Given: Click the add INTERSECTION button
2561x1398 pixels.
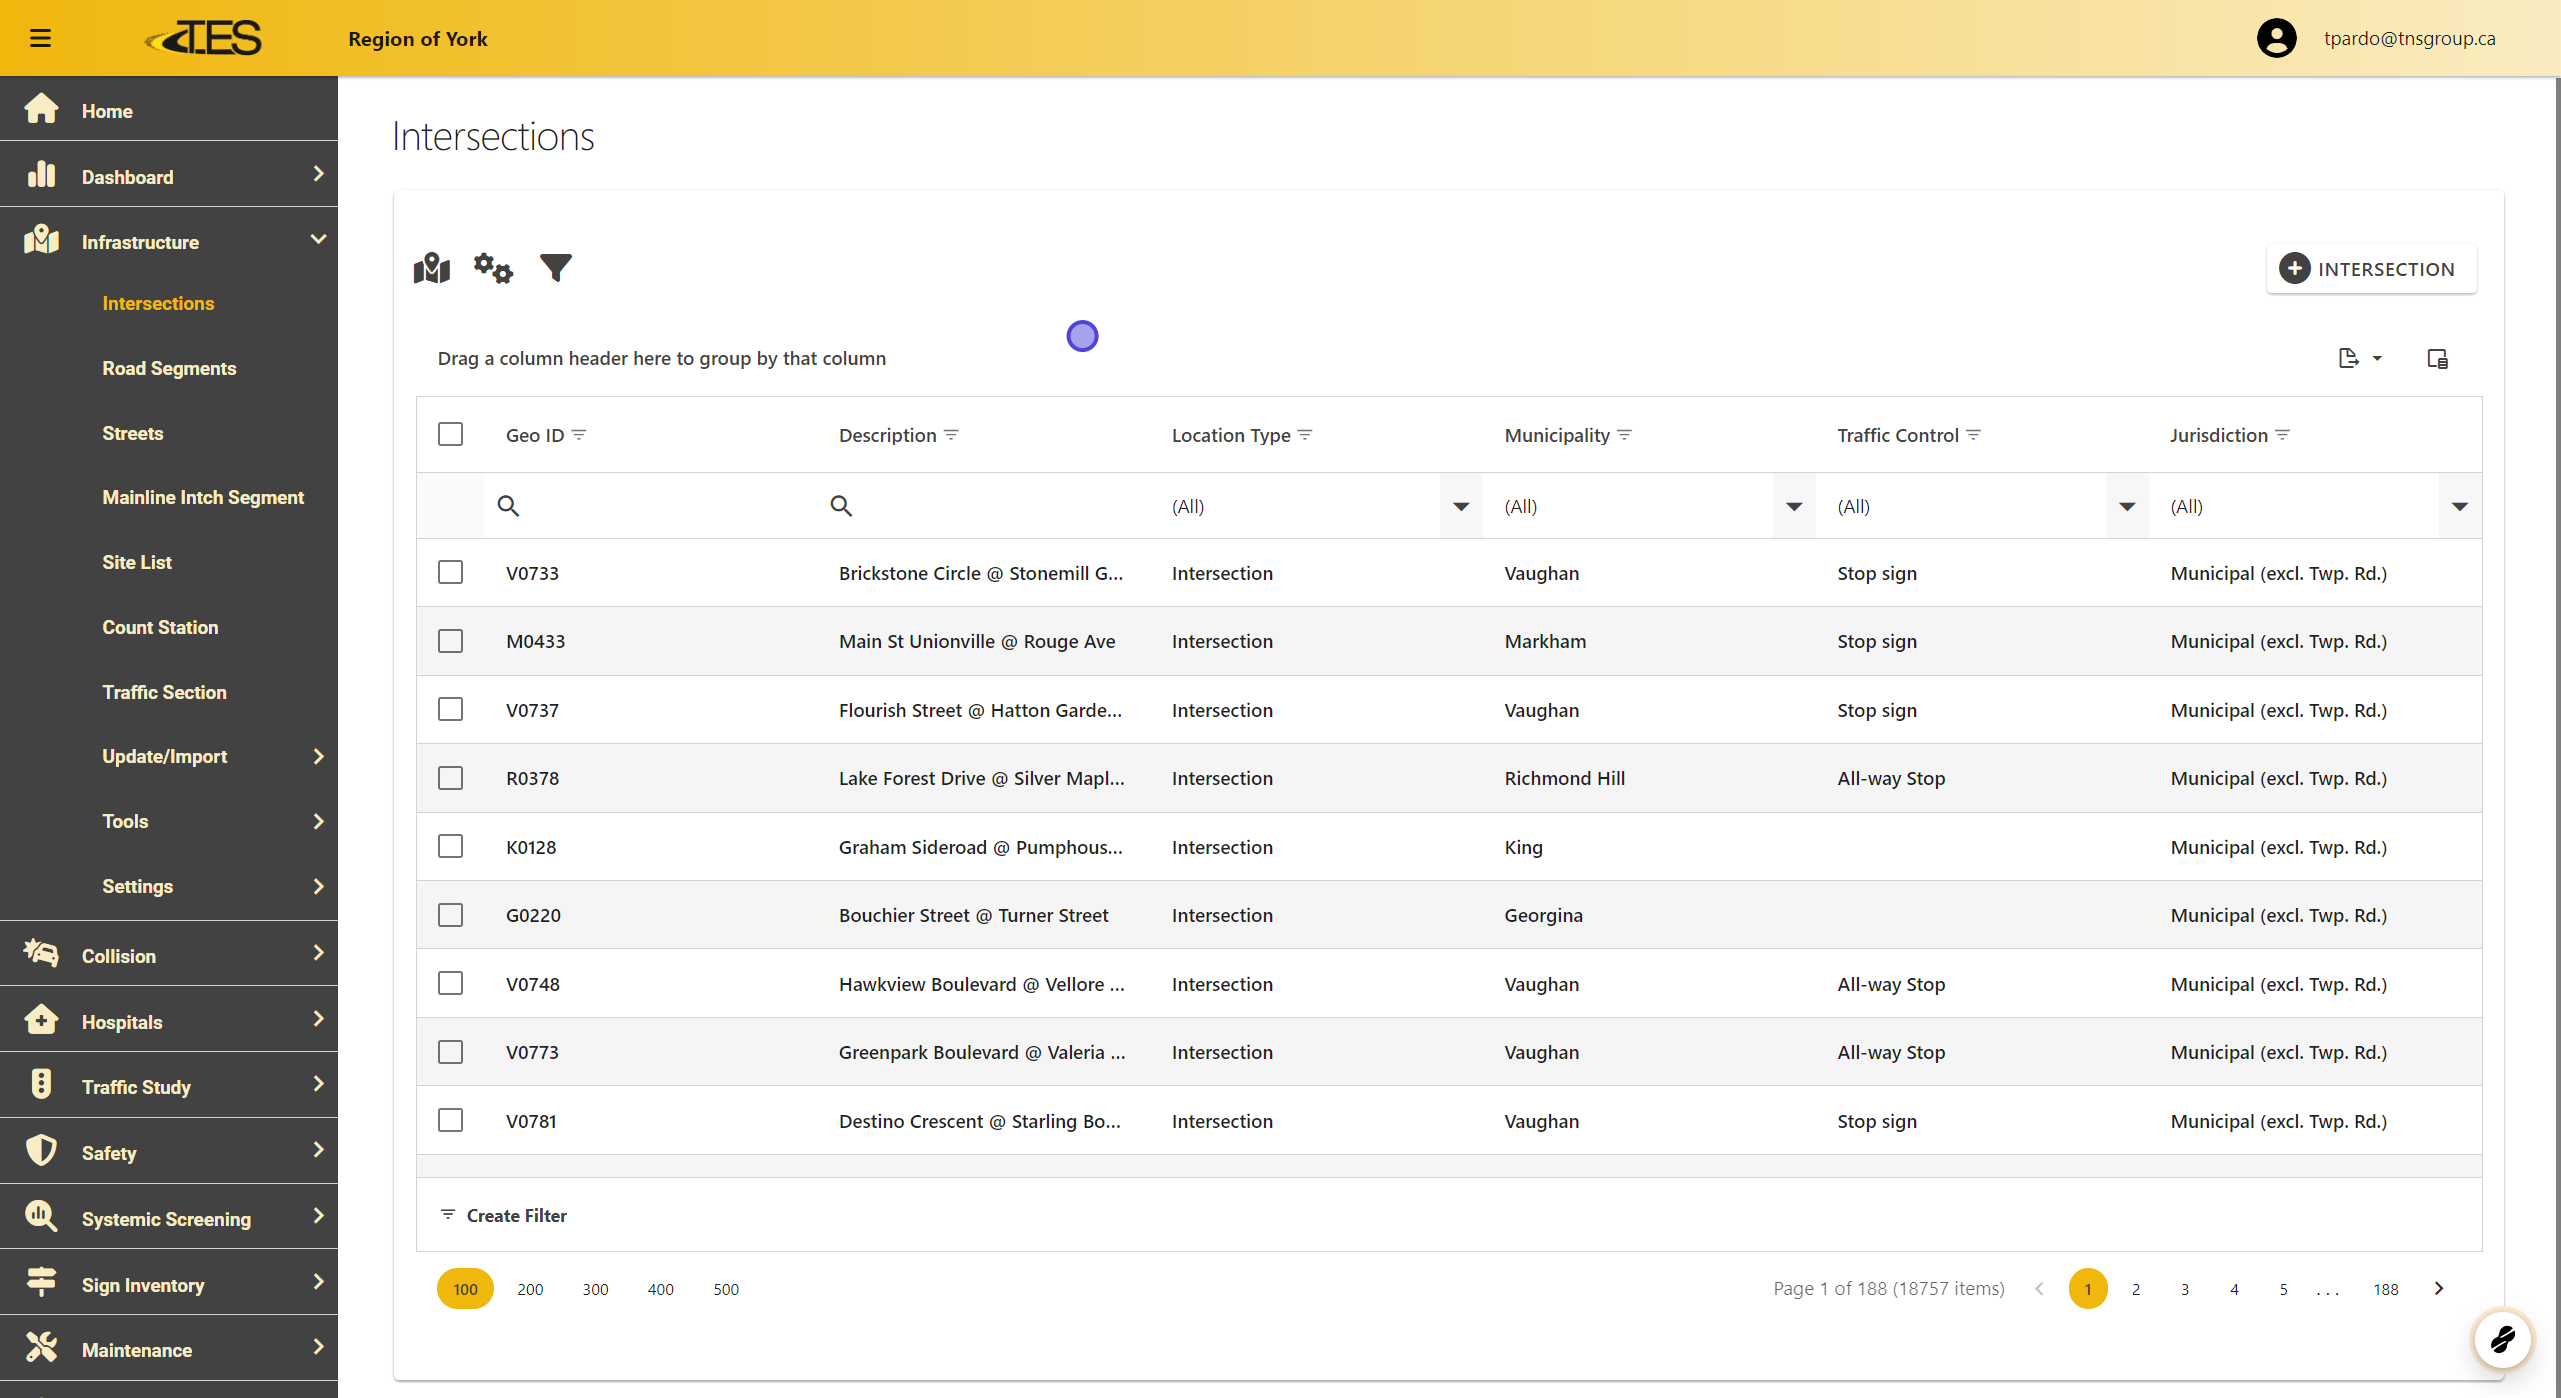Looking at the screenshot, I should [x=2370, y=269].
